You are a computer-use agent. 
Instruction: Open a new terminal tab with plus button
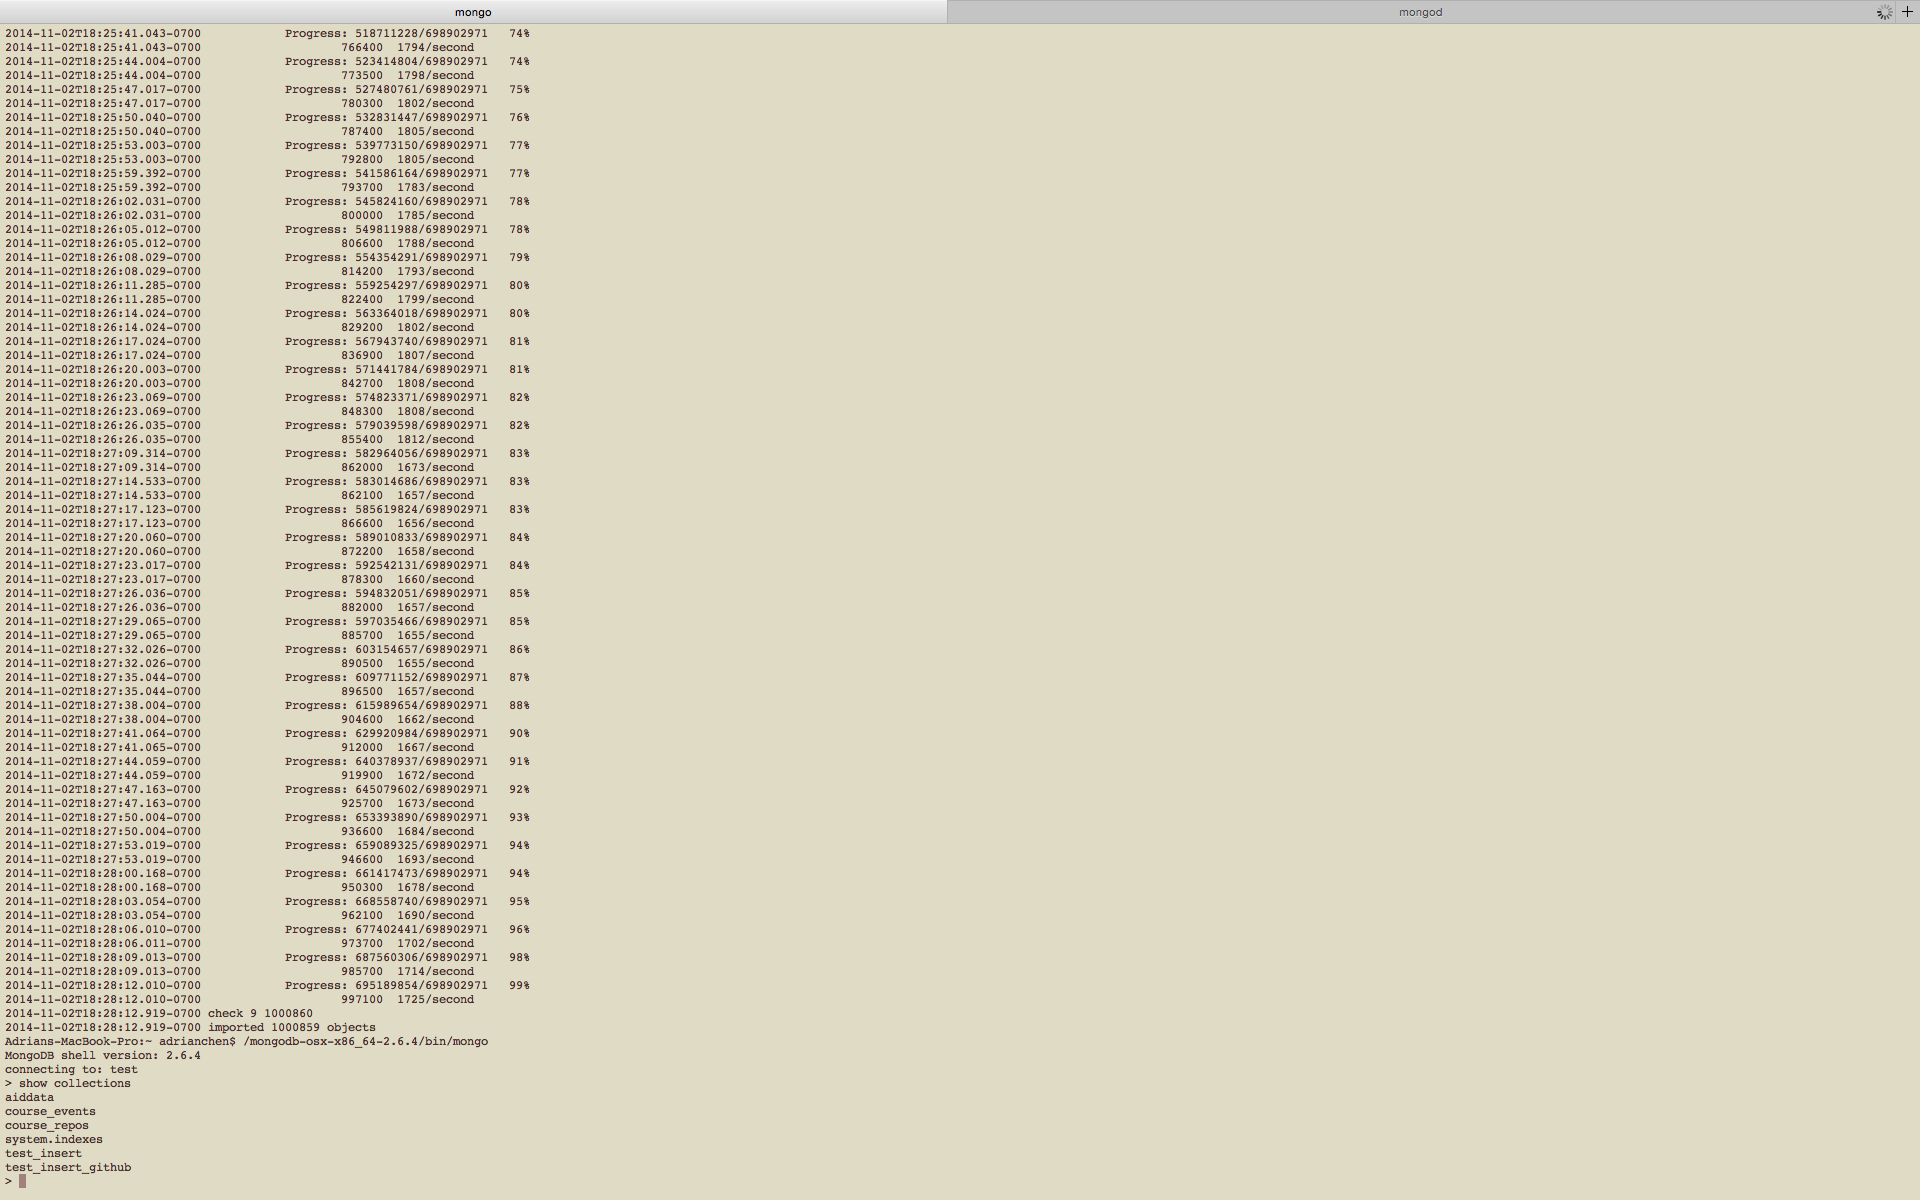point(1907,12)
